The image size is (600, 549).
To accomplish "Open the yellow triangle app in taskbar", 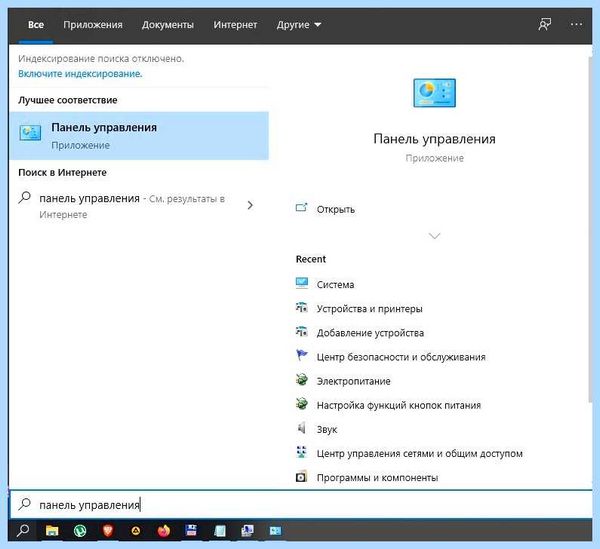I will [x=136, y=531].
